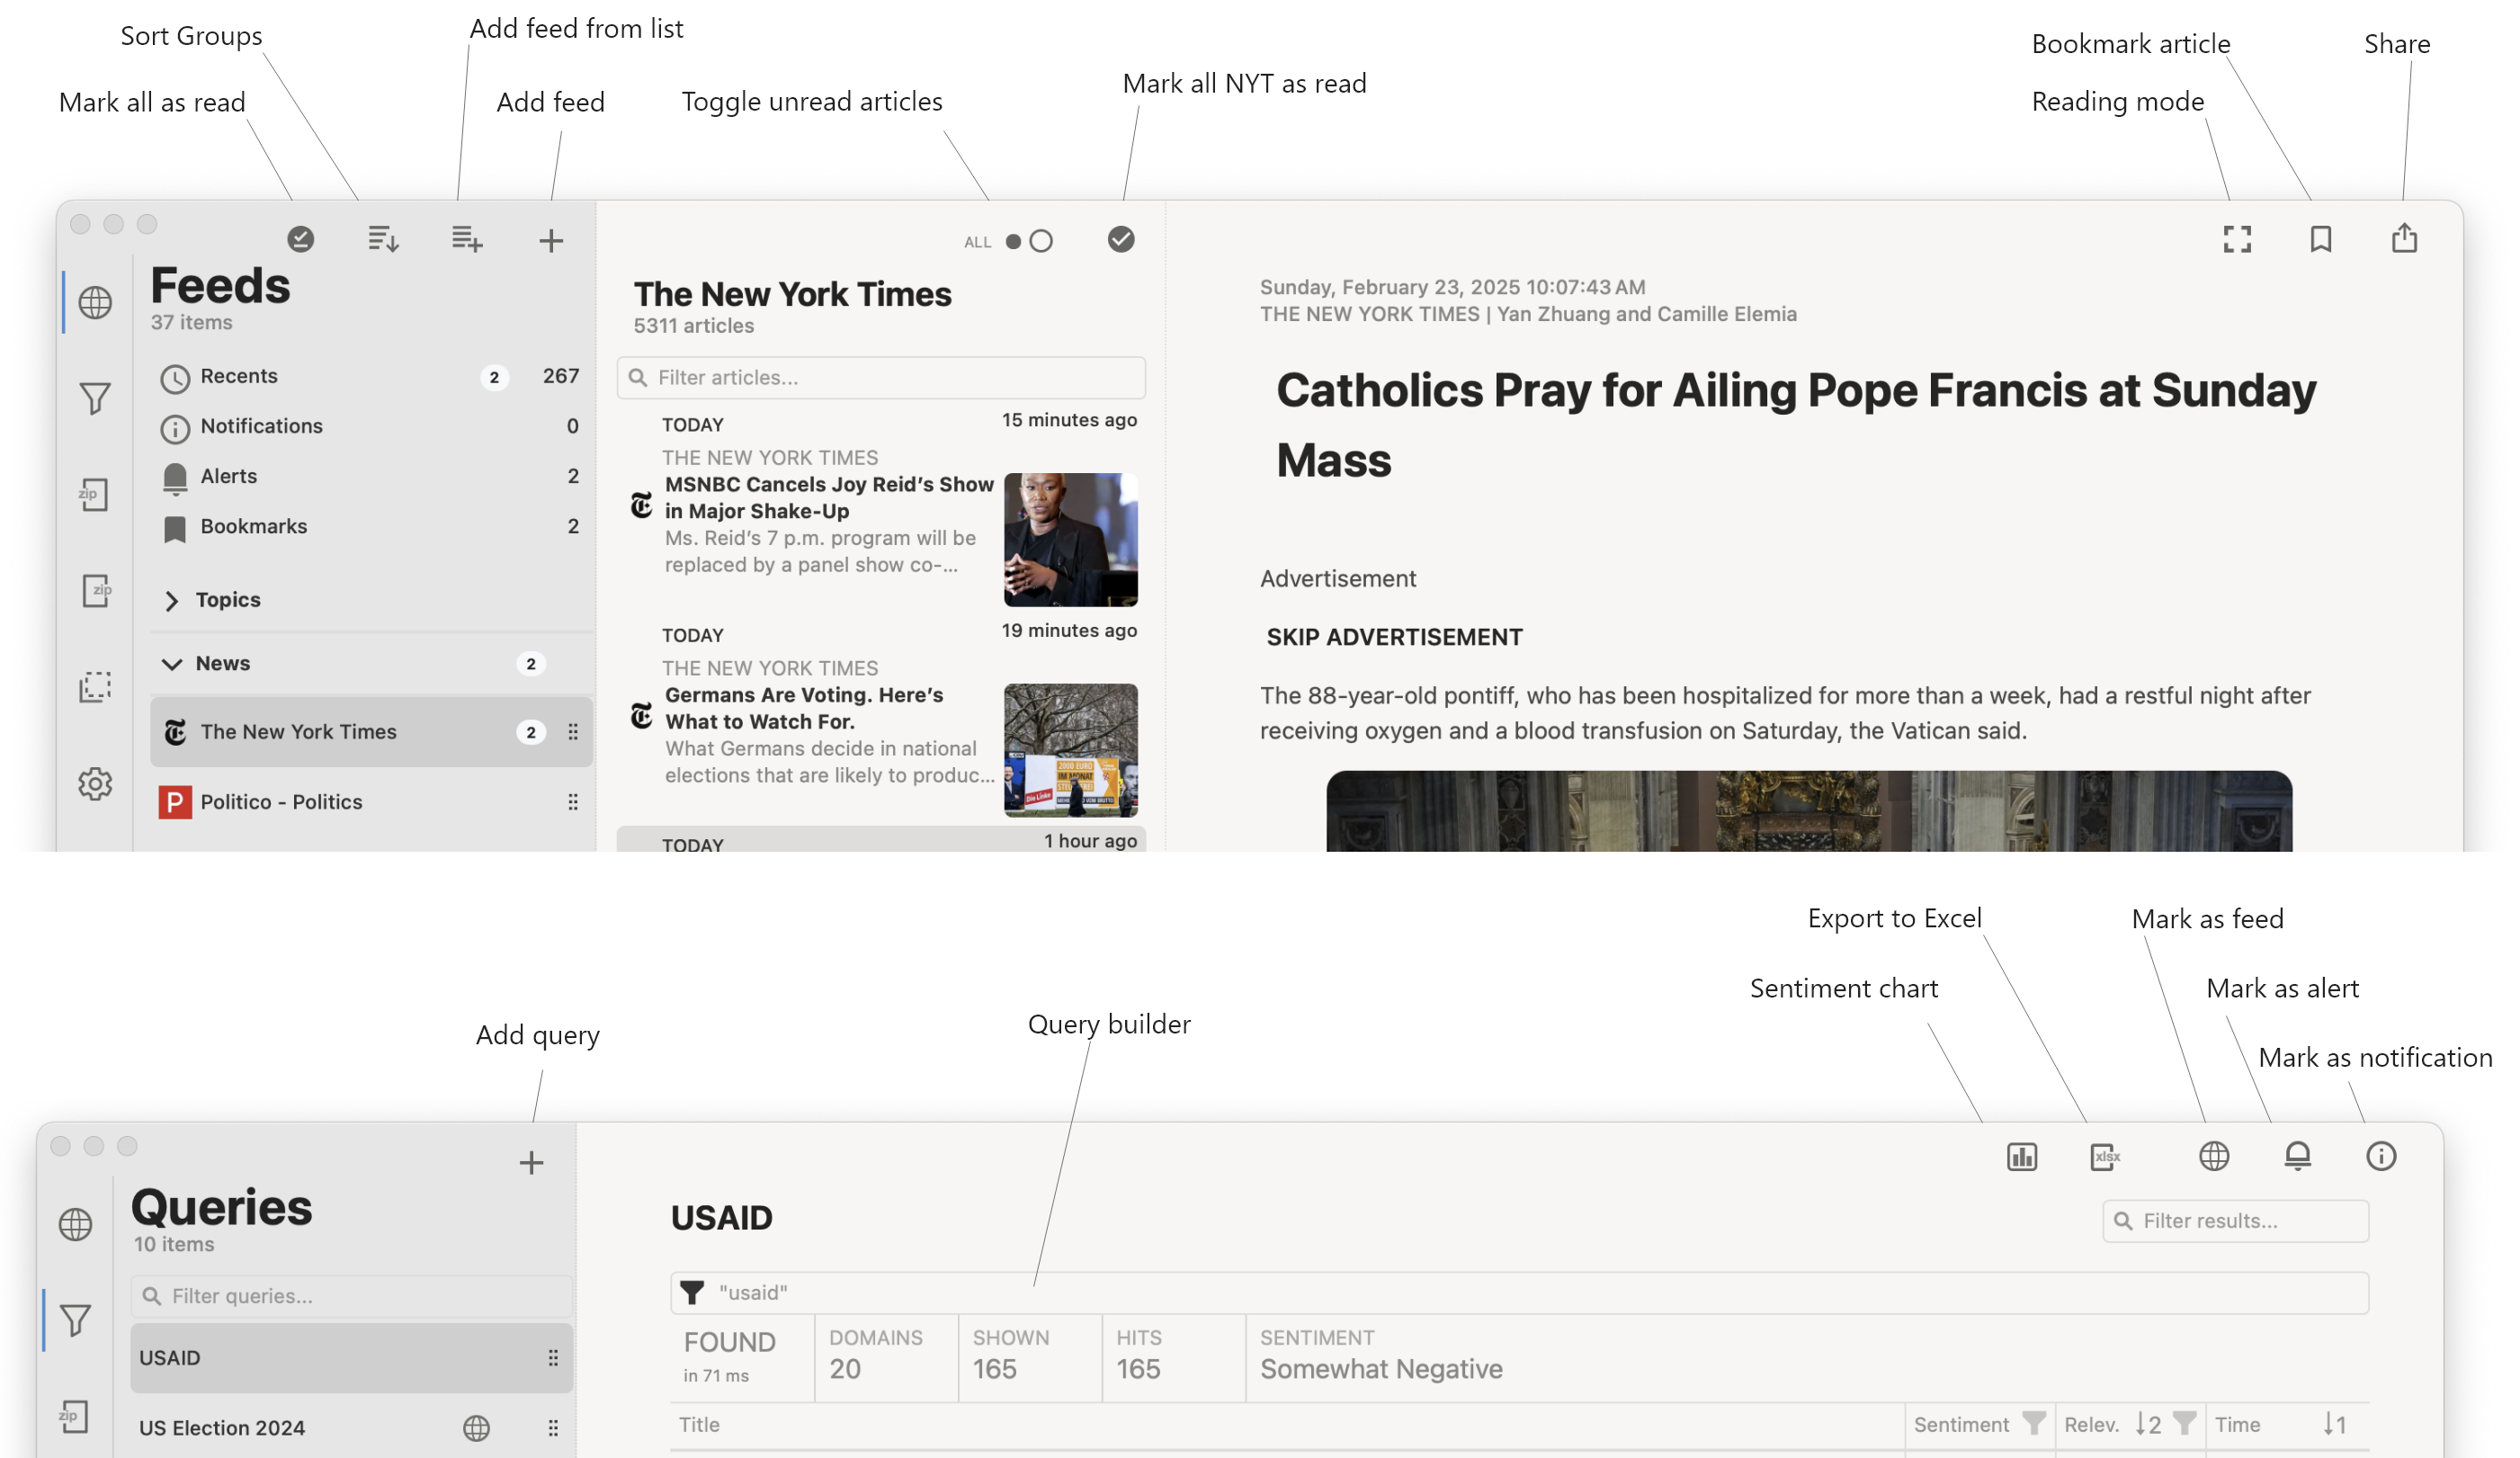Screen dimensions: 2520x1458
Task: Mark query as alert with bell icon
Action: click(2297, 1156)
